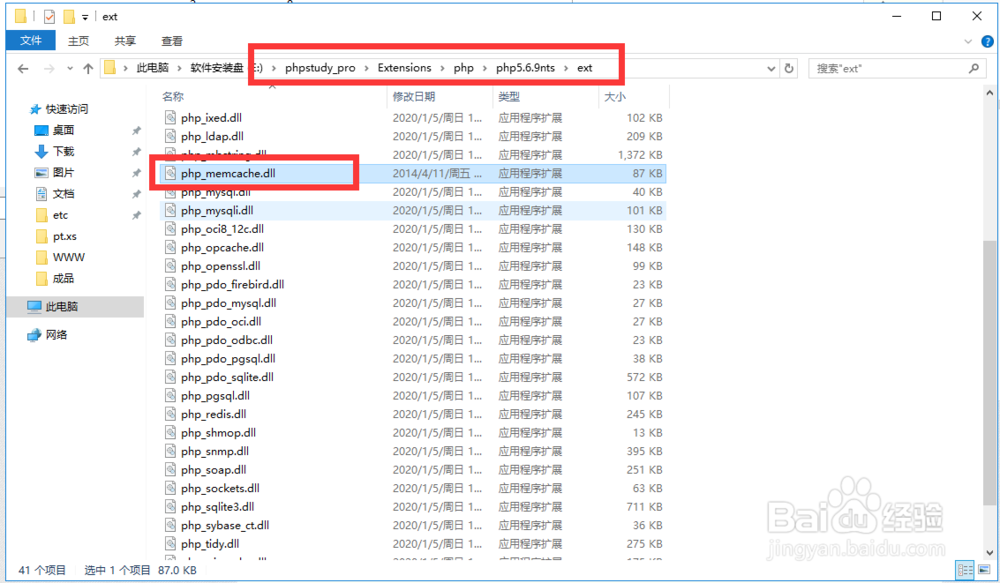Click the quick access properties checkmark icon
This screenshot has width=1000, height=583.
(x=49, y=17)
